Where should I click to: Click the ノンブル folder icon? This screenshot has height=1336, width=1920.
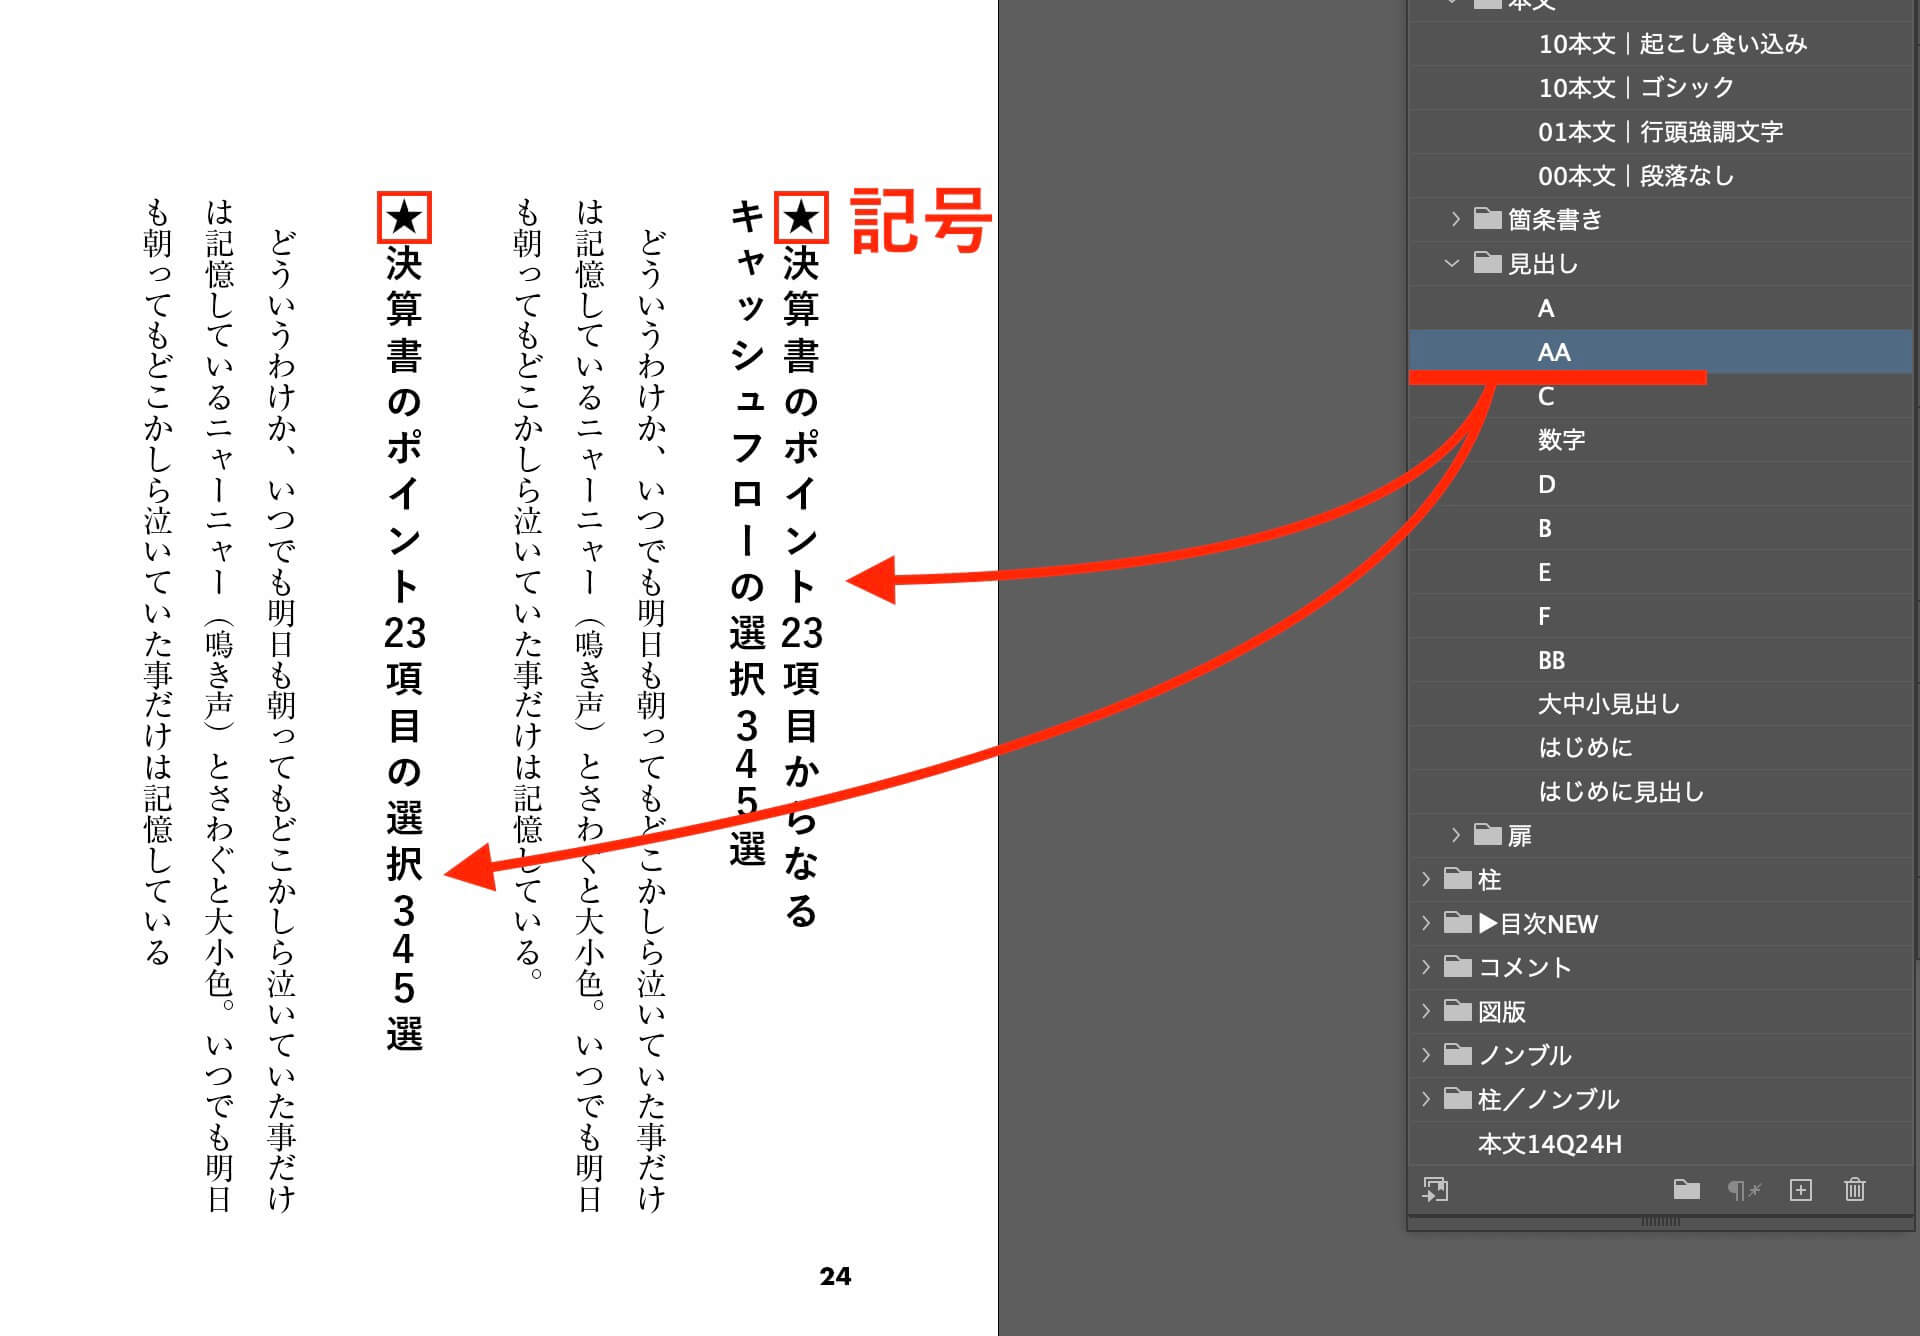point(1458,1055)
